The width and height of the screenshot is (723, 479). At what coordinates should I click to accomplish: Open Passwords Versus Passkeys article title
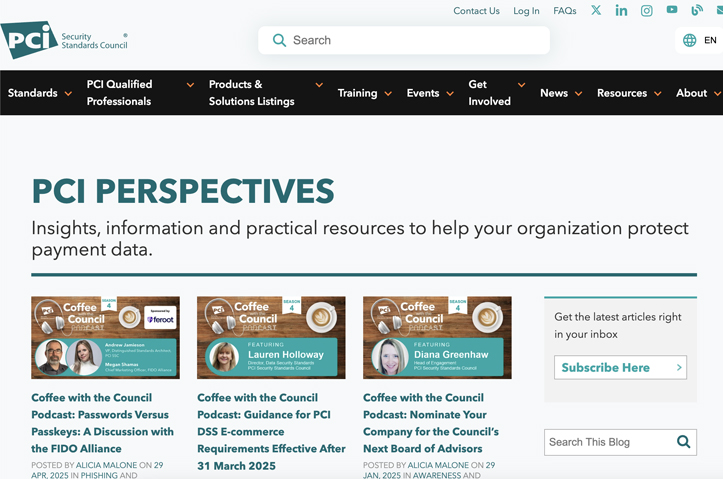tap(102, 423)
